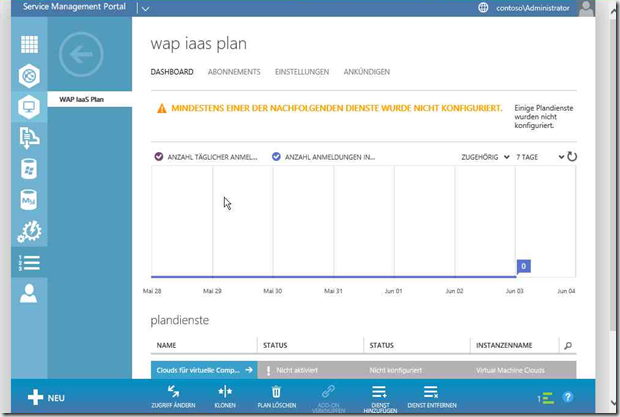Switch to the Ankündigen tab
Image resolution: width=620 pixels, height=417 pixels.
[367, 72]
